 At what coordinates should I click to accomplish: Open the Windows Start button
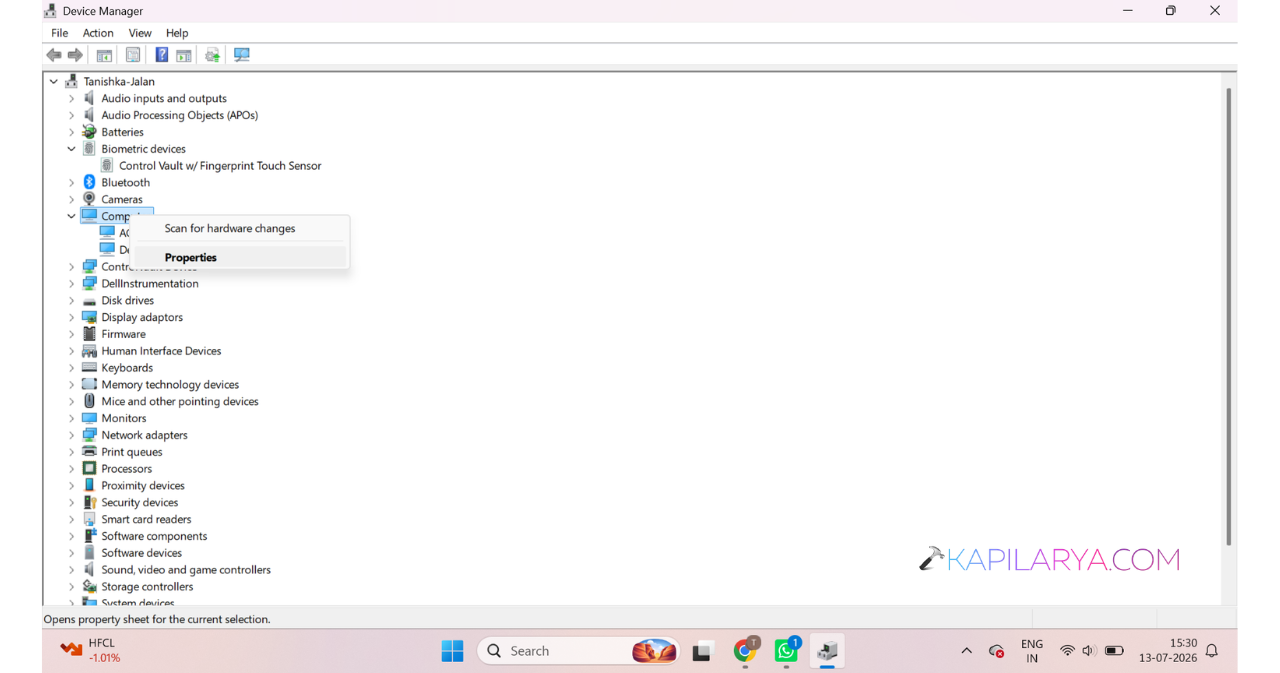click(452, 651)
